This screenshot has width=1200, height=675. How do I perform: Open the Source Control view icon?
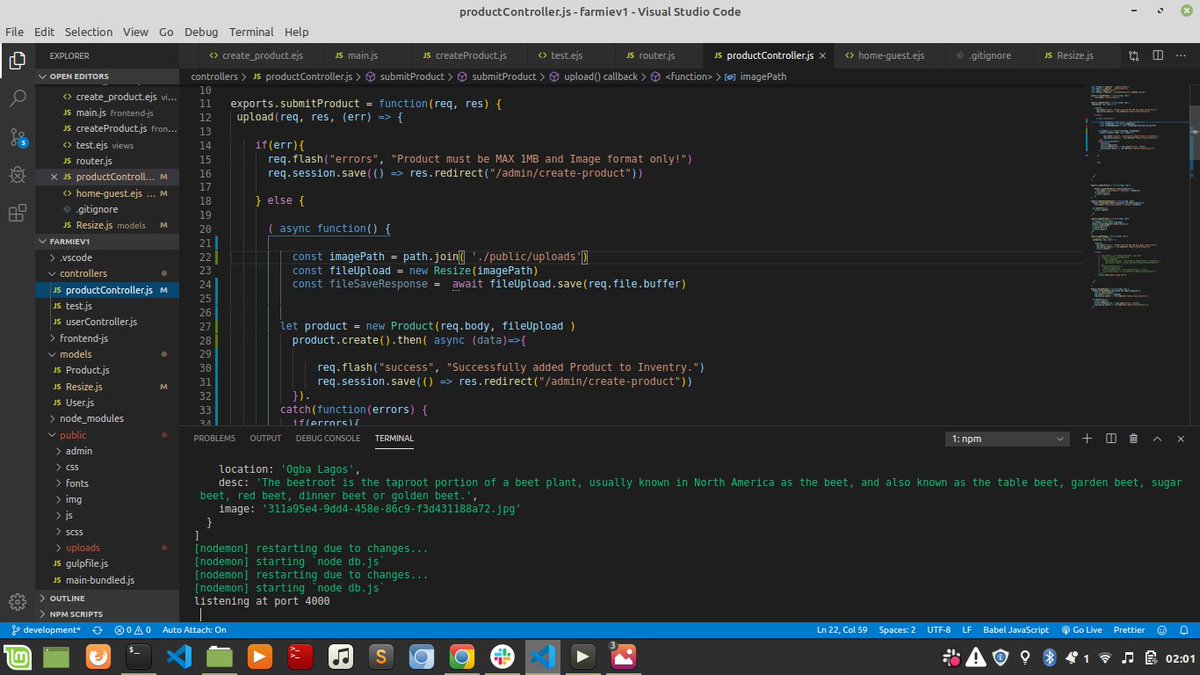(x=17, y=137)
